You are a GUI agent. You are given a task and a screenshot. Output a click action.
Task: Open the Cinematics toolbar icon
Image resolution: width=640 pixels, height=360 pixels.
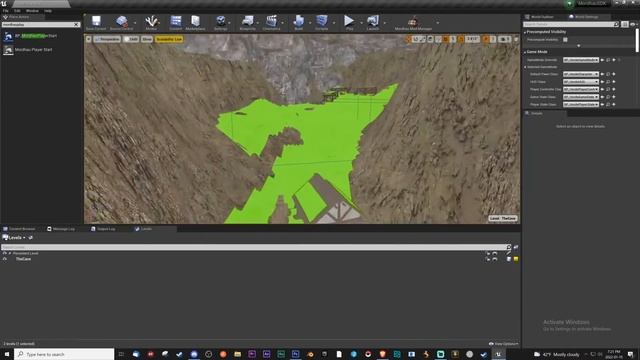pyautogui.click(x=271, y=22)
